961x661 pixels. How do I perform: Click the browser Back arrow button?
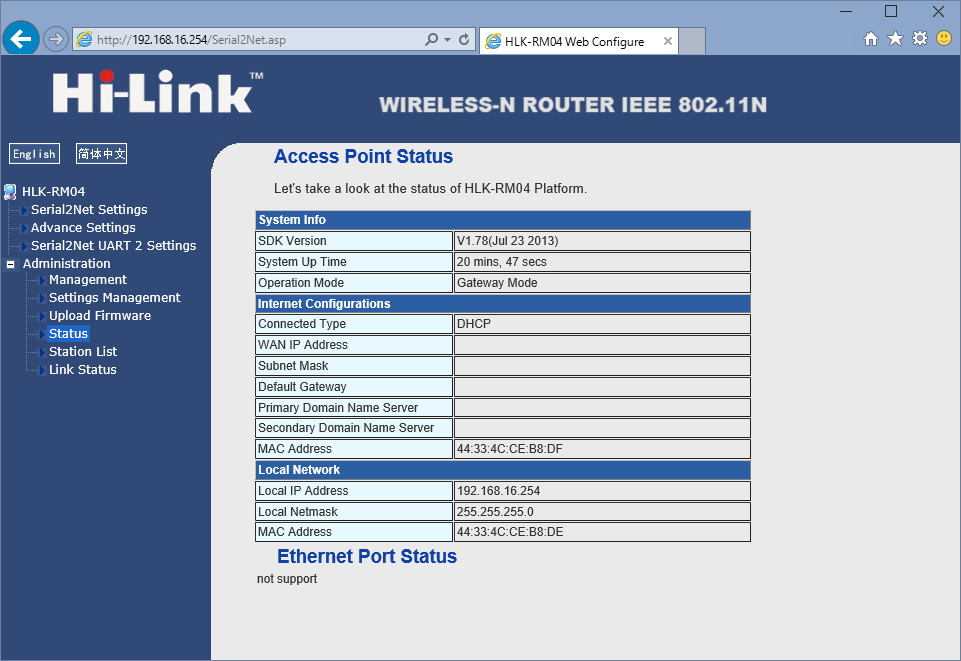click(x=21, y=40)
